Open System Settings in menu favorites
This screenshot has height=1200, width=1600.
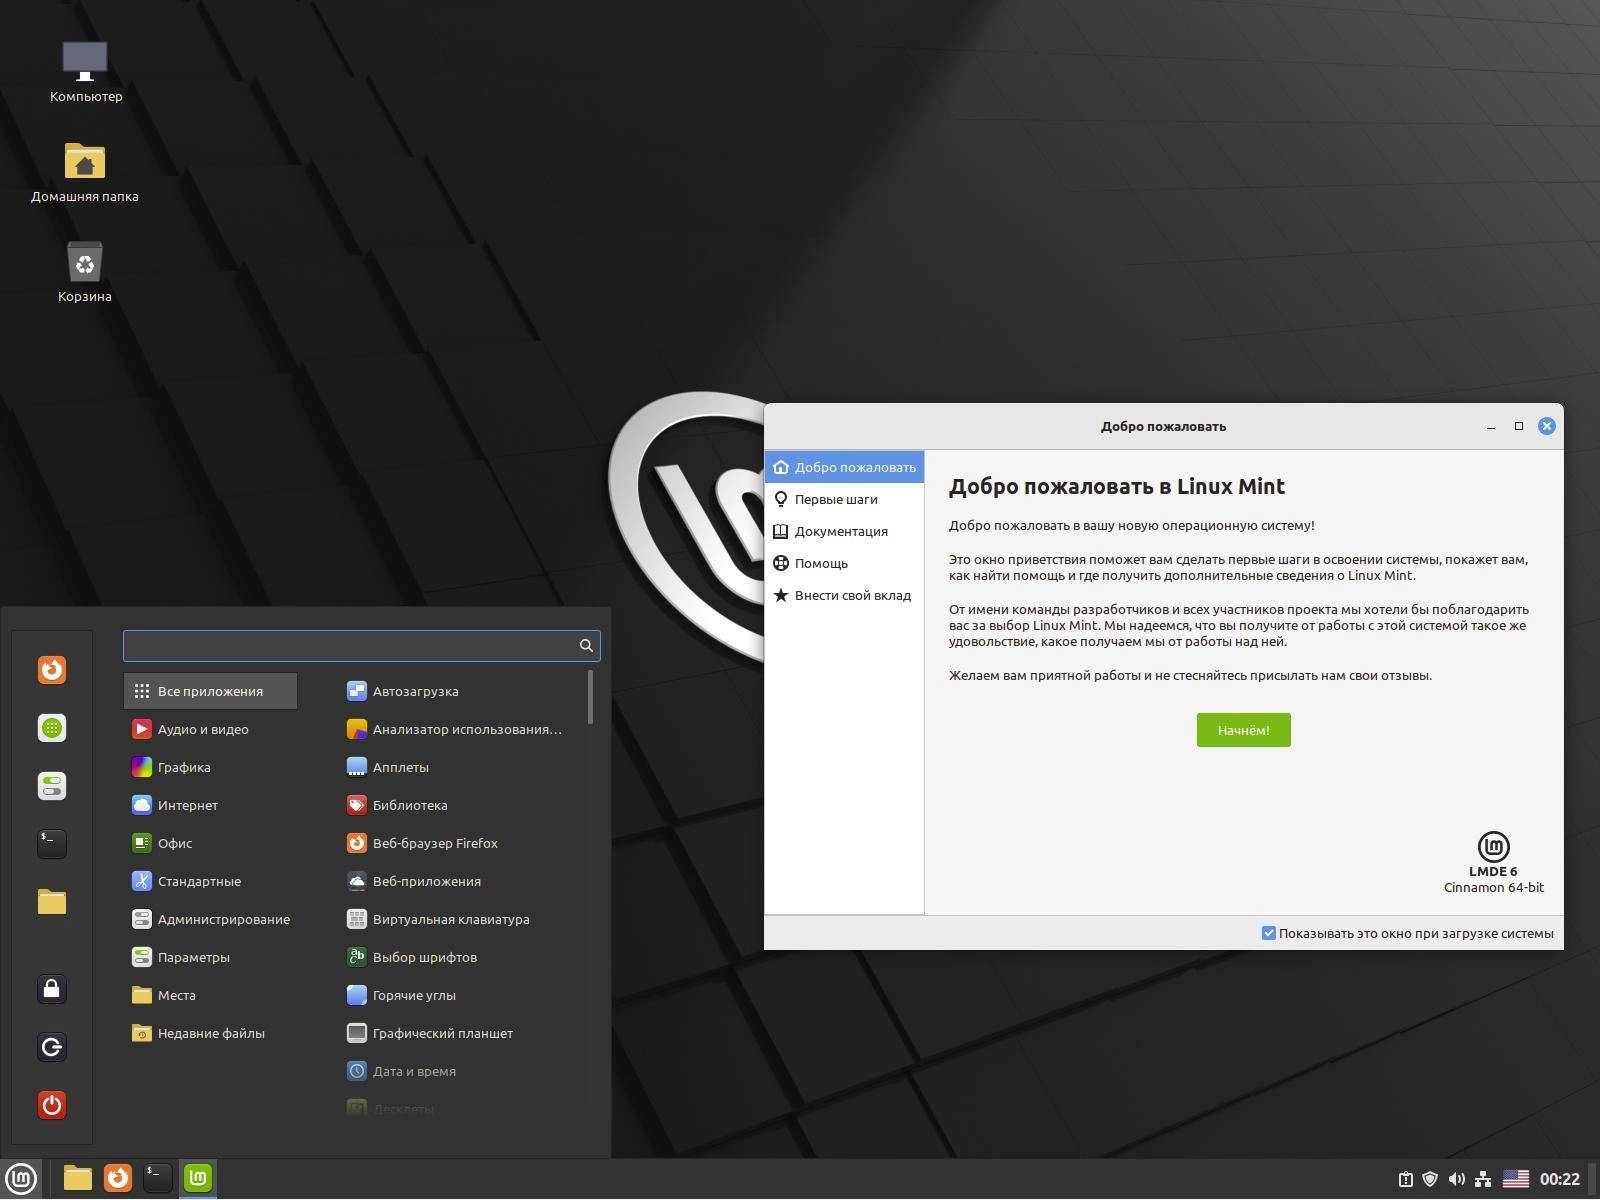tap(52, 786)
